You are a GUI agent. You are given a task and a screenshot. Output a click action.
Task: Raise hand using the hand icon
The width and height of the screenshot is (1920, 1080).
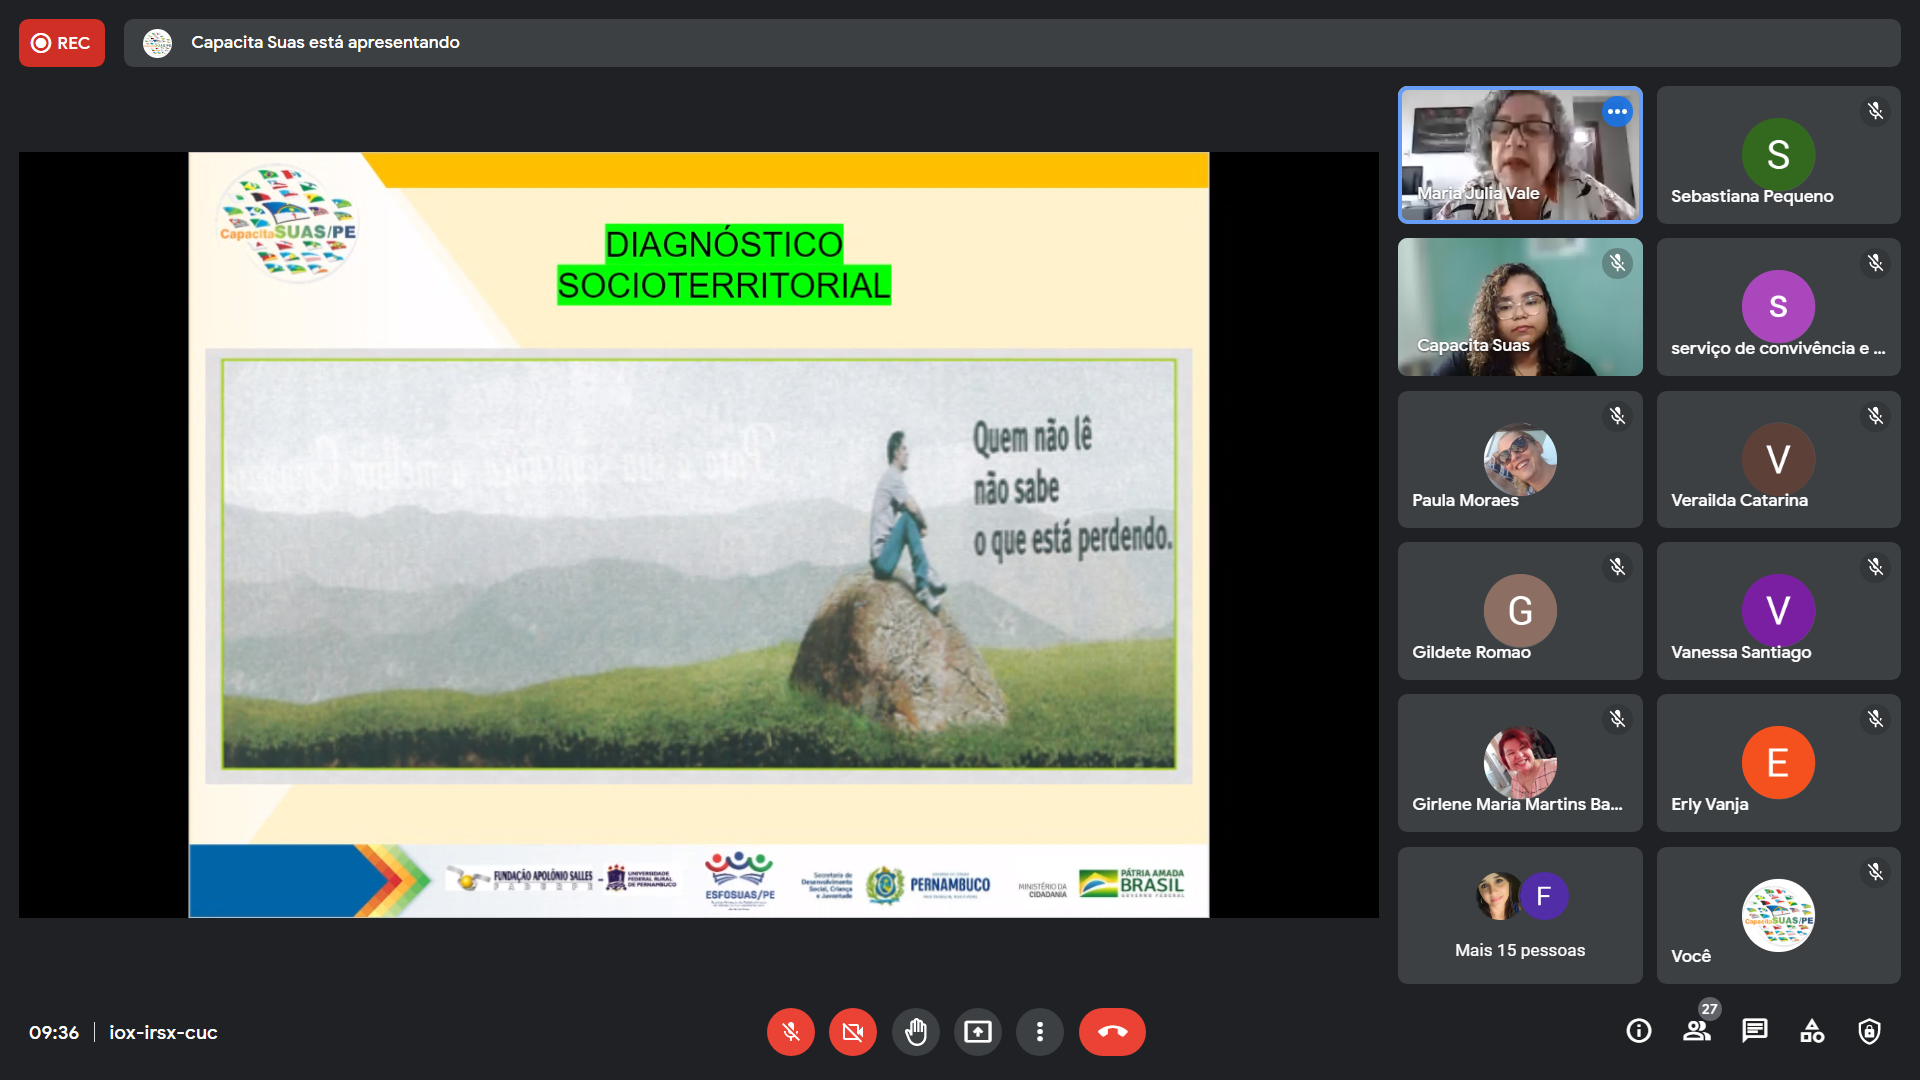tap(915, 1031)
